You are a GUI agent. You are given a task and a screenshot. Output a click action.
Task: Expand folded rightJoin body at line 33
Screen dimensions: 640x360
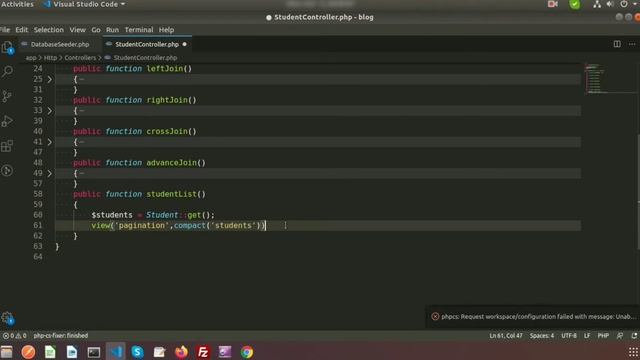[x=49, y=111]
